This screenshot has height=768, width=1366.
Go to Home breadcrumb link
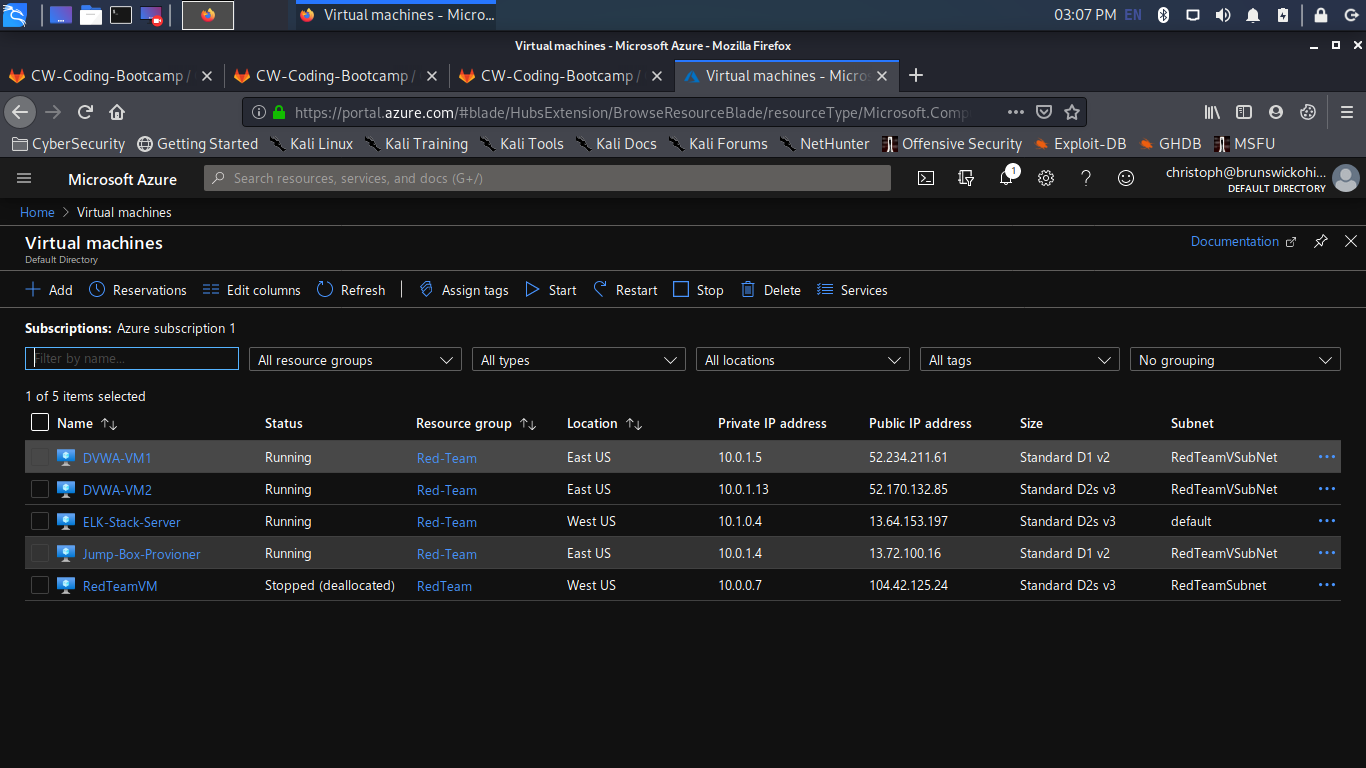[37, 212]
